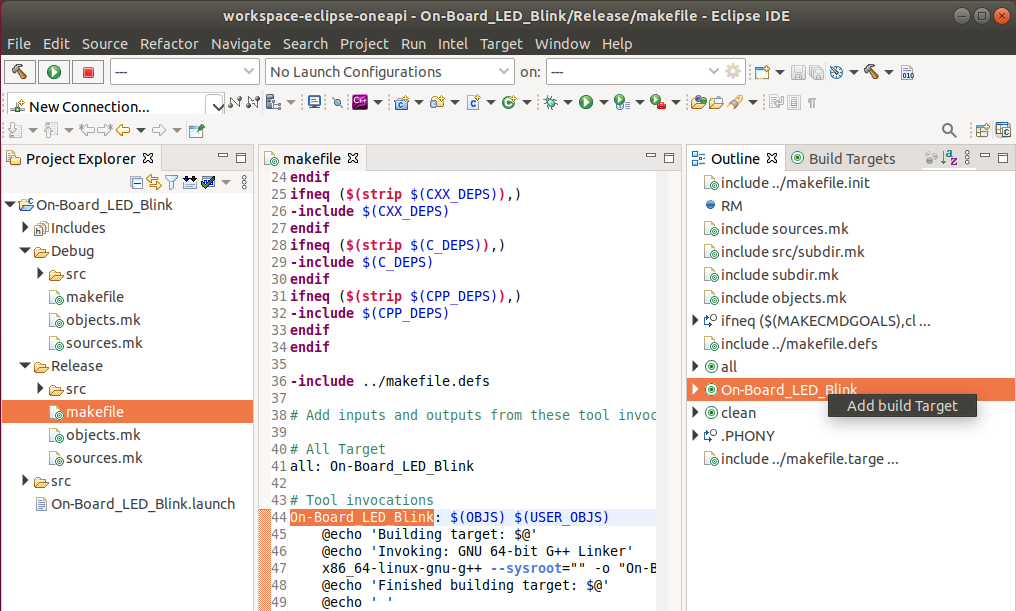This screenshot has width=1016, height=611.
Task: Toggle Link with Editor in Project Explorer
Action: pos(154,182)
